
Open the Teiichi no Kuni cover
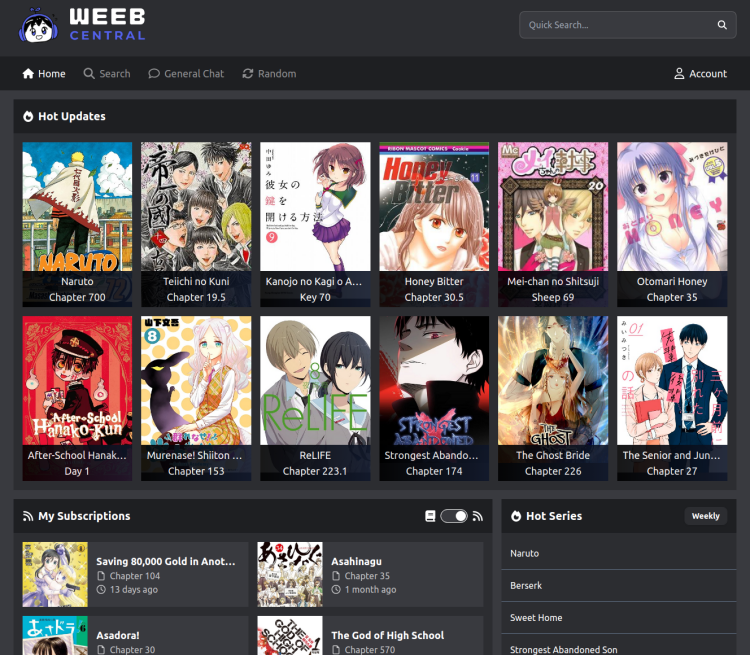click(x=196, y=224)
